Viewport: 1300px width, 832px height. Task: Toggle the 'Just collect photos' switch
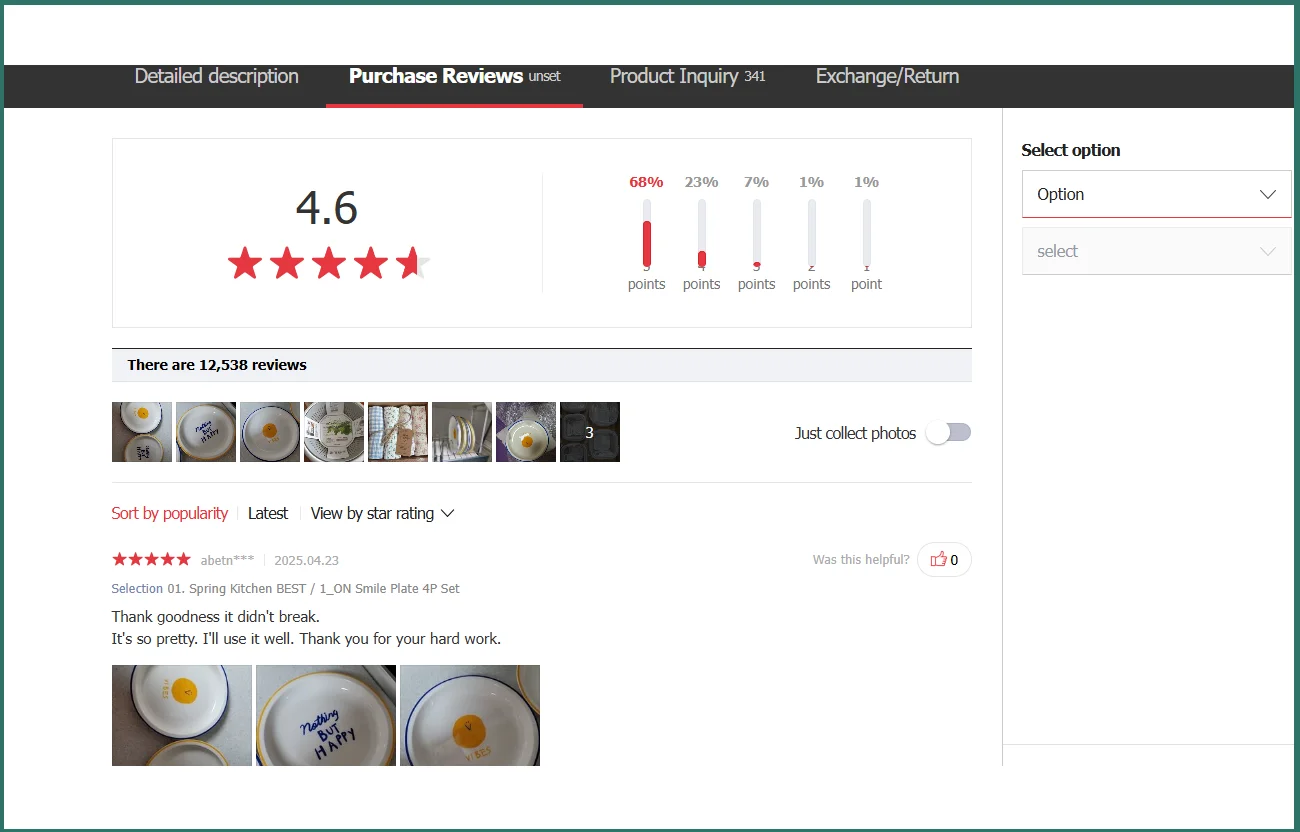coord(948,432)
